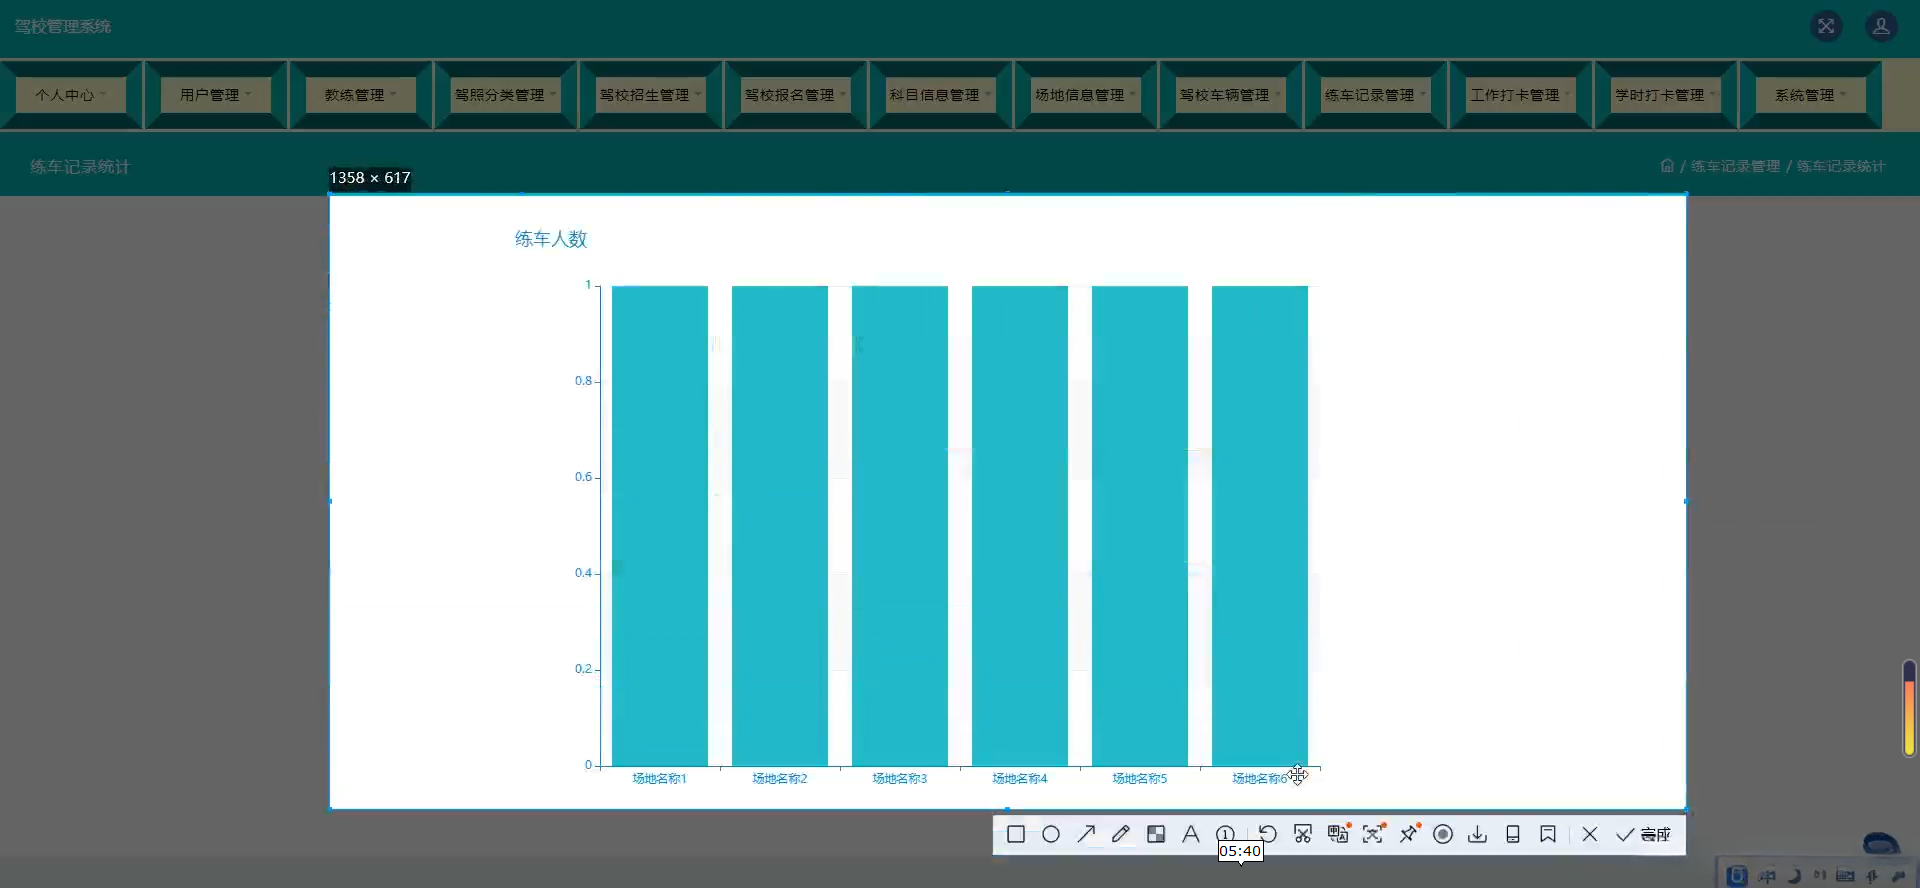Viewport: 1920px width, 888px height.
Task: Toggle fullscreen mode in the header
Action: pyautogui.click(x=1826, y=26)
